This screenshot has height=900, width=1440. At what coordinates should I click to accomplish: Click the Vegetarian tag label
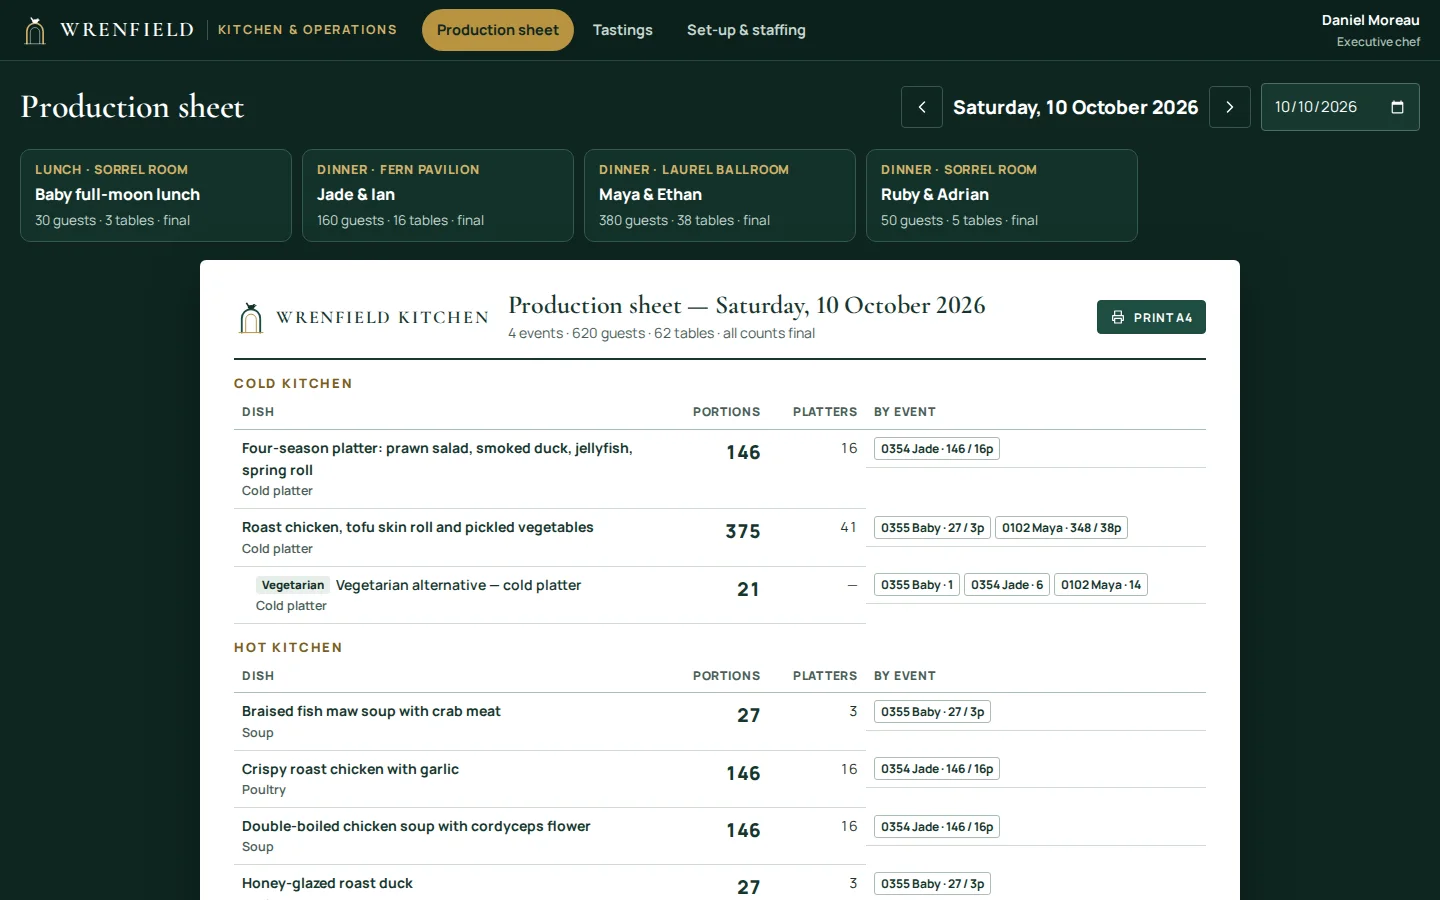[293, 585]
